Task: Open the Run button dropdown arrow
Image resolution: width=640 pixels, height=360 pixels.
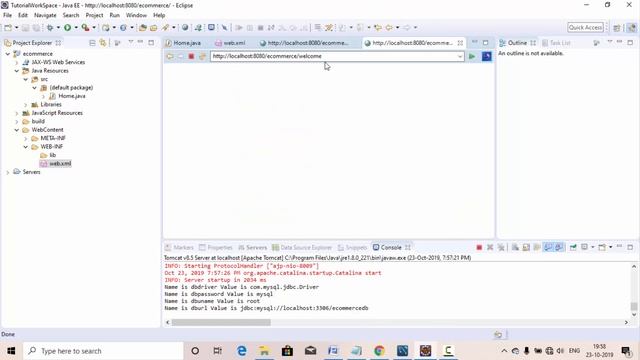Action: point(76,27)
